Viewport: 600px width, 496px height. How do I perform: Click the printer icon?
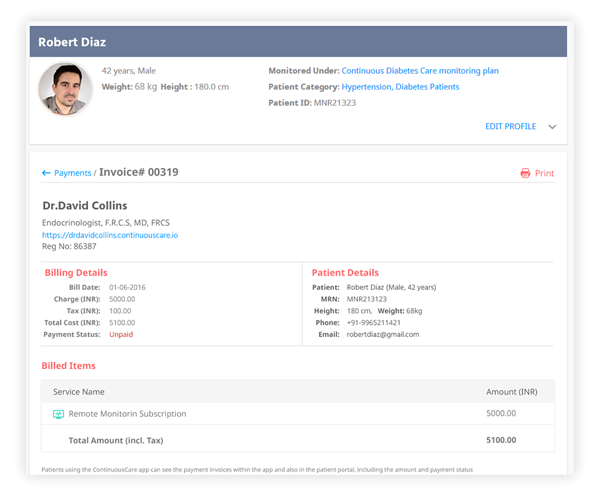(x=525, y=173)
